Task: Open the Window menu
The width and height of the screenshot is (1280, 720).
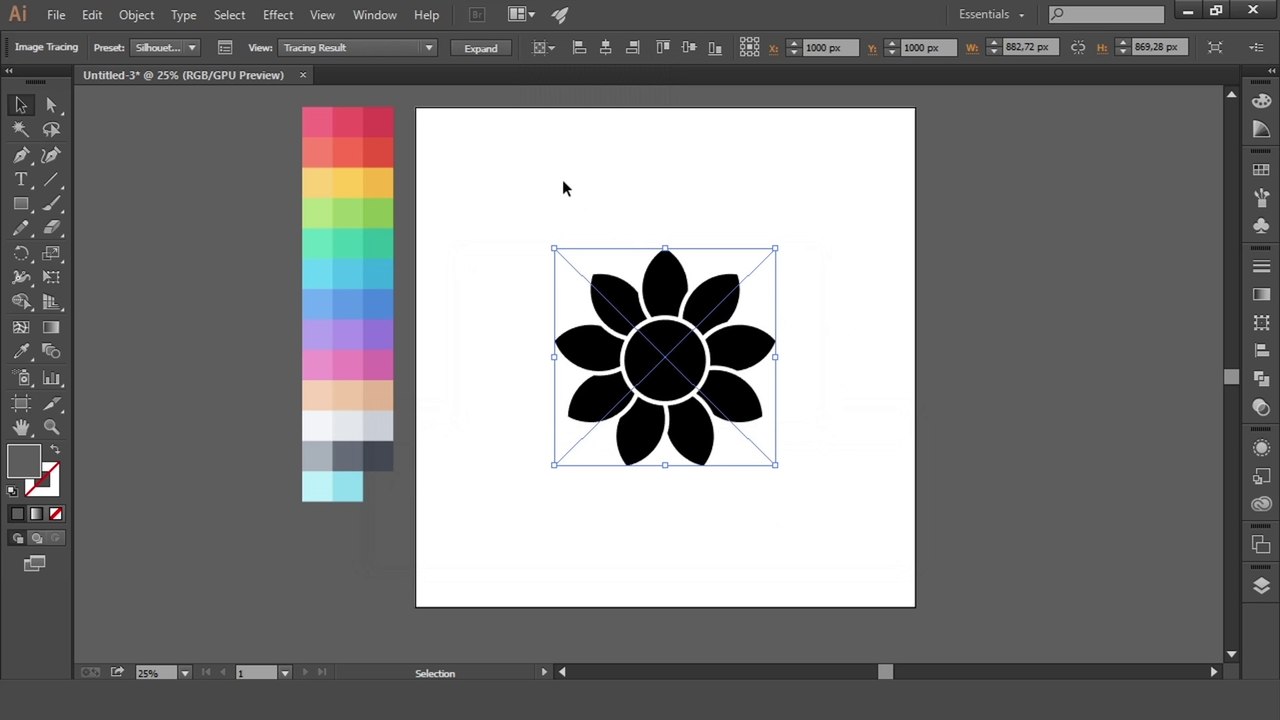Action: [x=375, y=15]
